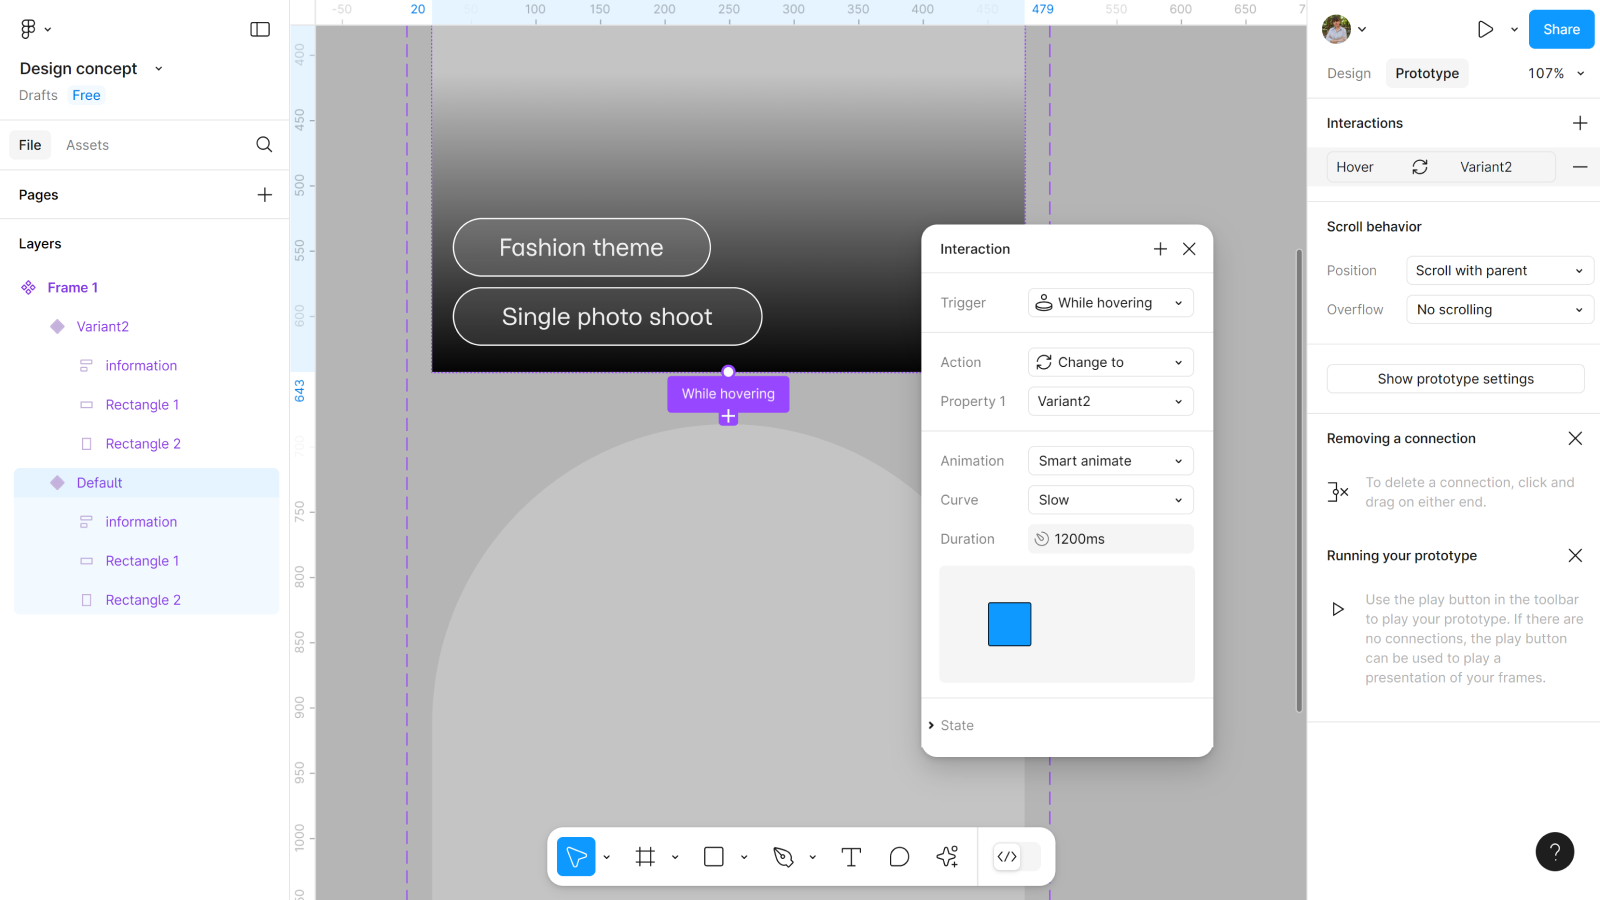Viewport: 1600px width, 900px height.
Task: Switch to the Assets tab
Action: (x=87, y=145)
